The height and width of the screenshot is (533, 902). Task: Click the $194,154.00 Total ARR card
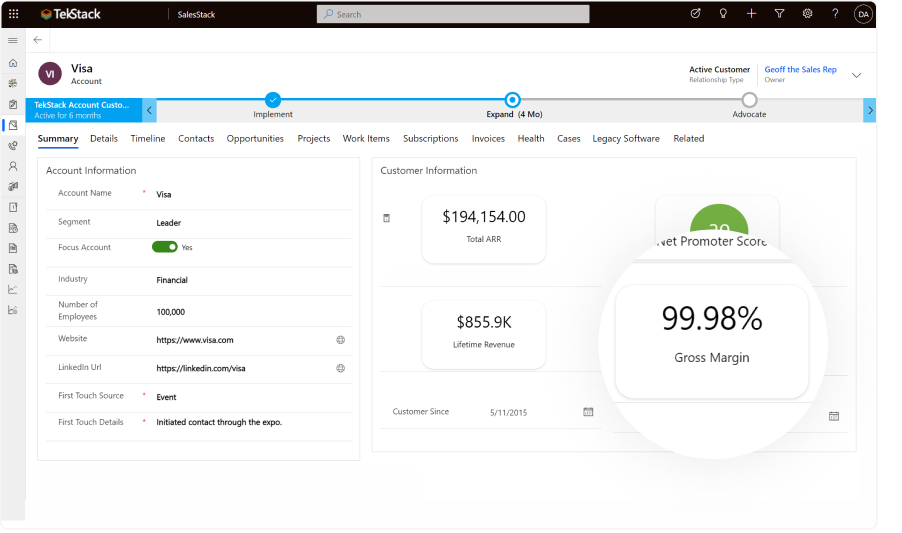coord(484,229)
